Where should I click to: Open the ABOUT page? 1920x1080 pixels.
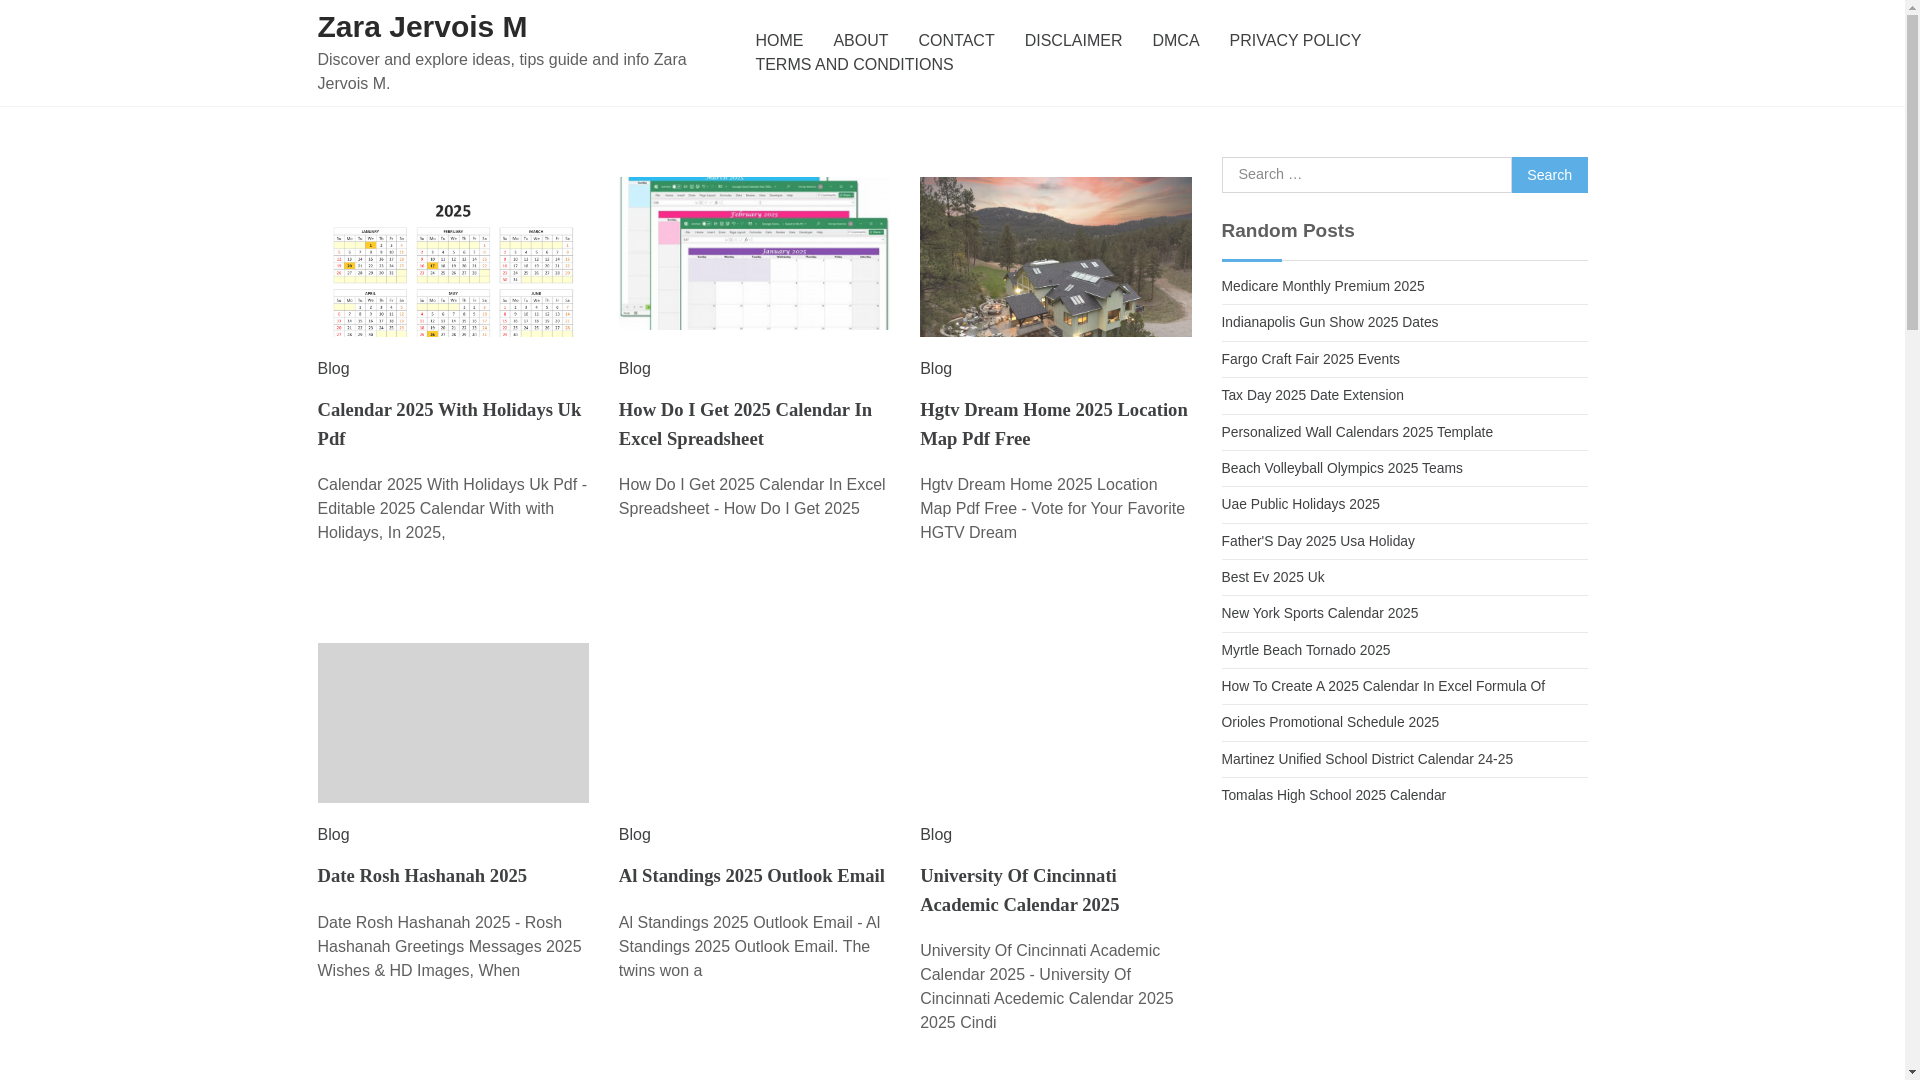coord(860,41)
